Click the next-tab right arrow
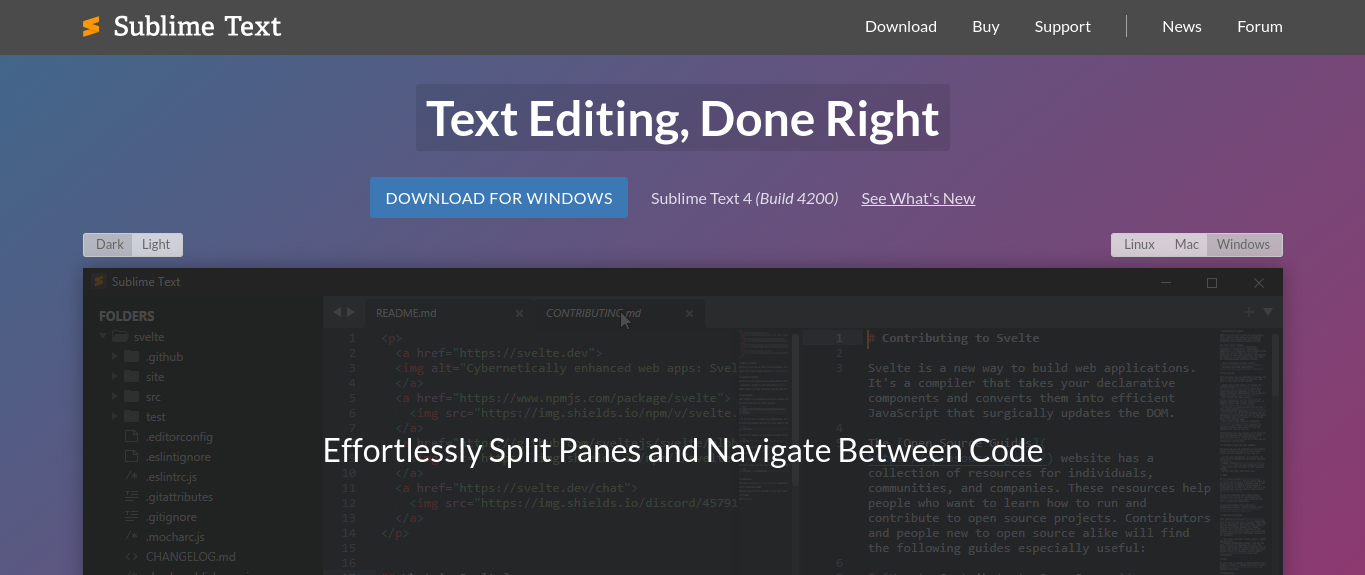This screenshot has height=575, width=1365. (x=351, y=313)
